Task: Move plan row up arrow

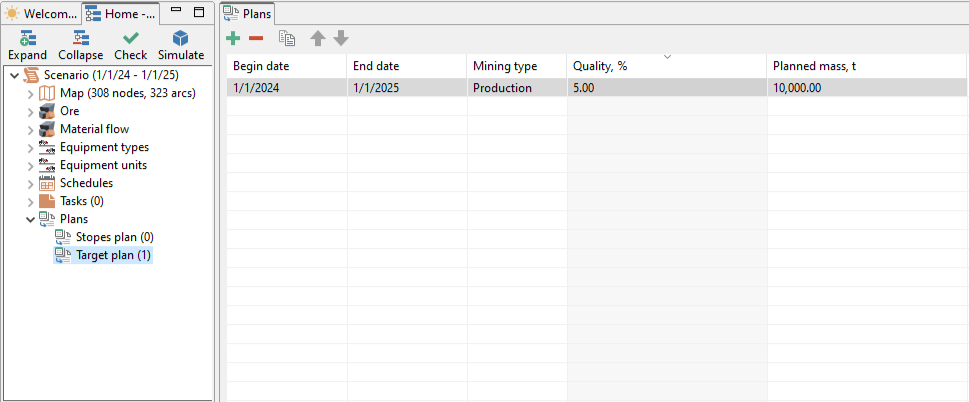Action: click(x=318, y=39)
